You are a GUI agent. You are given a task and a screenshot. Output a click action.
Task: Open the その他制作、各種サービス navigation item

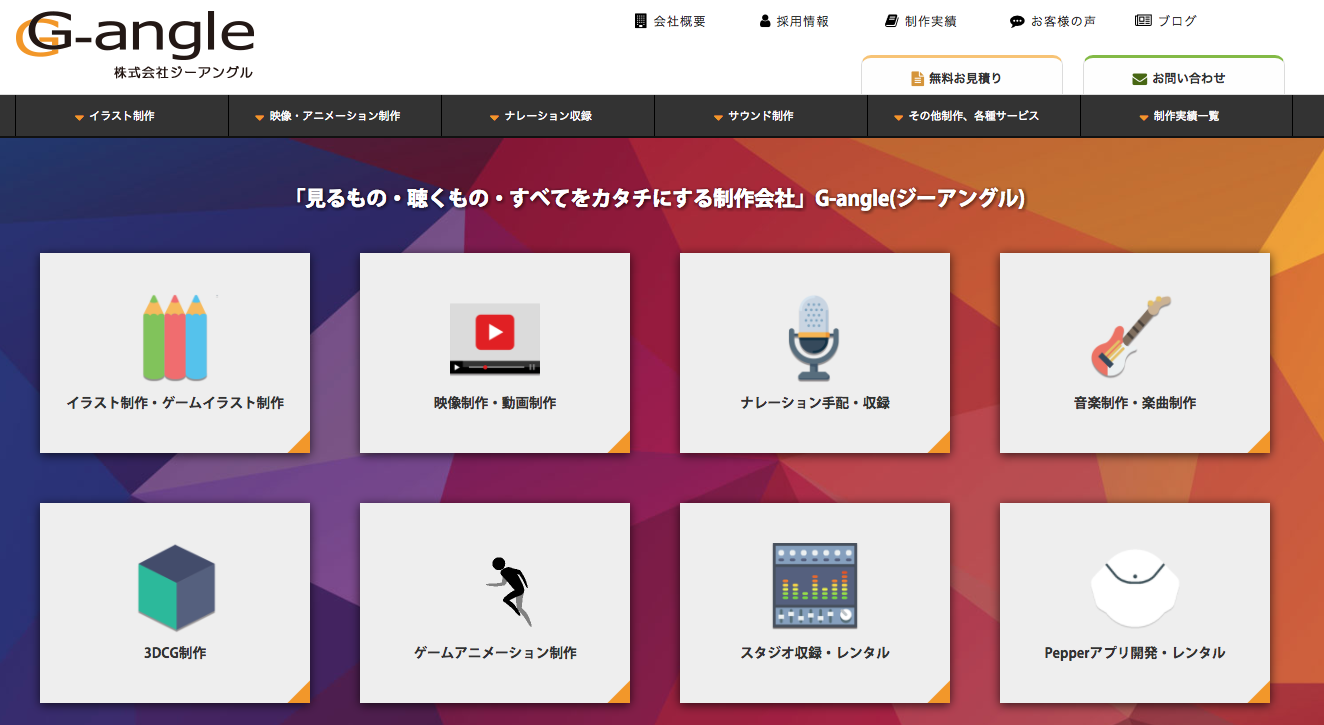[x=974, y=116]
